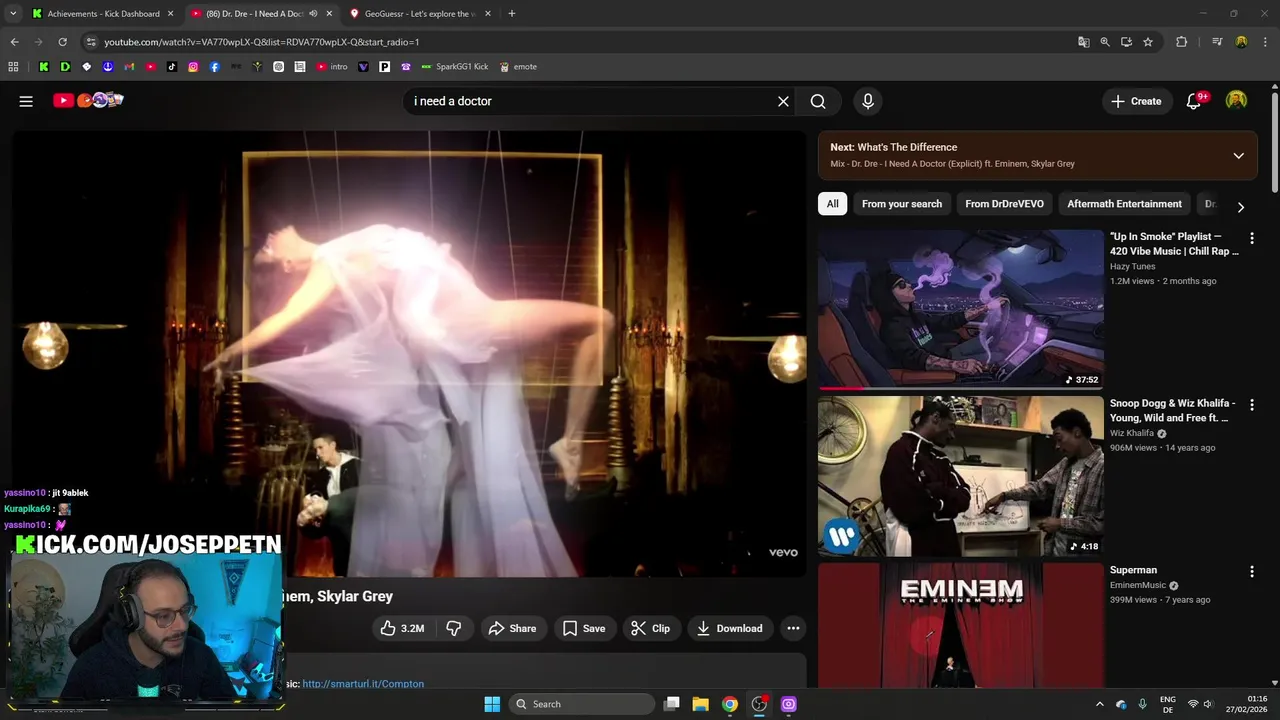The height and width of the screenshot is (720, 1280).
Task: Open YouTube notifications bell
Action: (1194, 101)
